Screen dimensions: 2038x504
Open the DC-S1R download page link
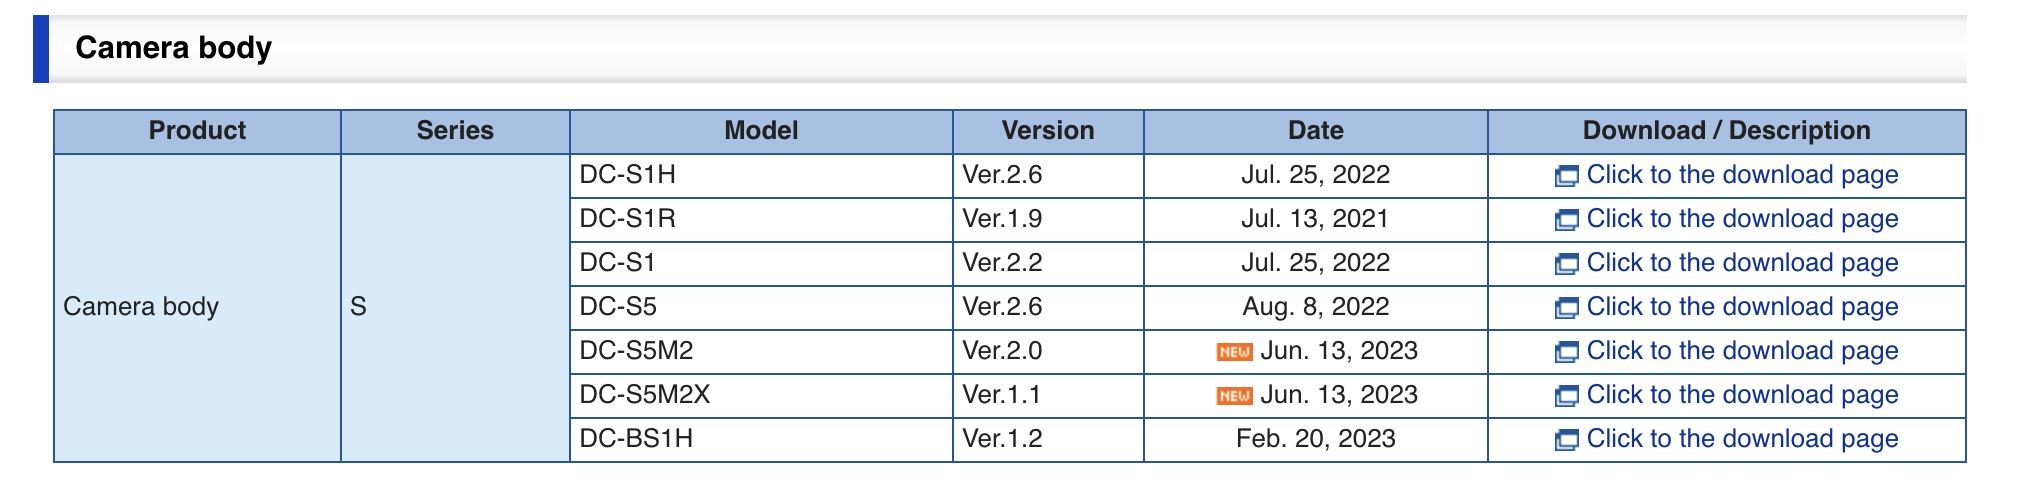point(1742,219)
